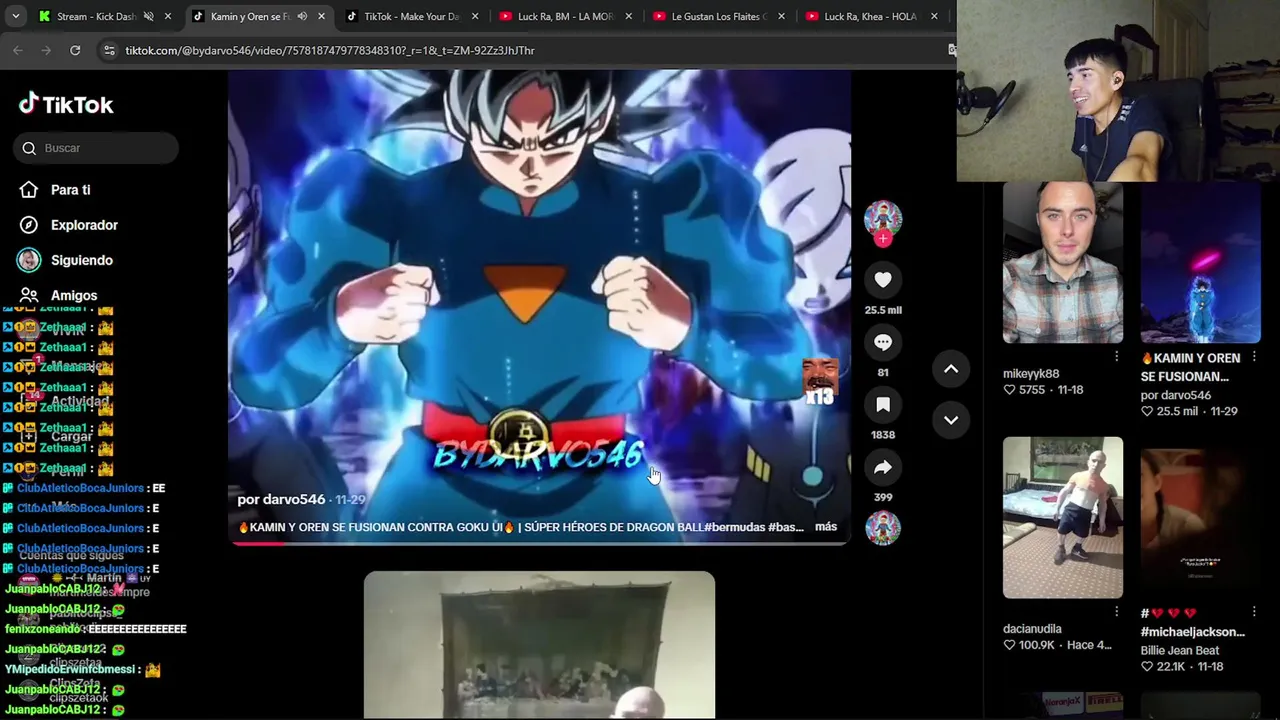Click dacianudila username

point(1032,629)
